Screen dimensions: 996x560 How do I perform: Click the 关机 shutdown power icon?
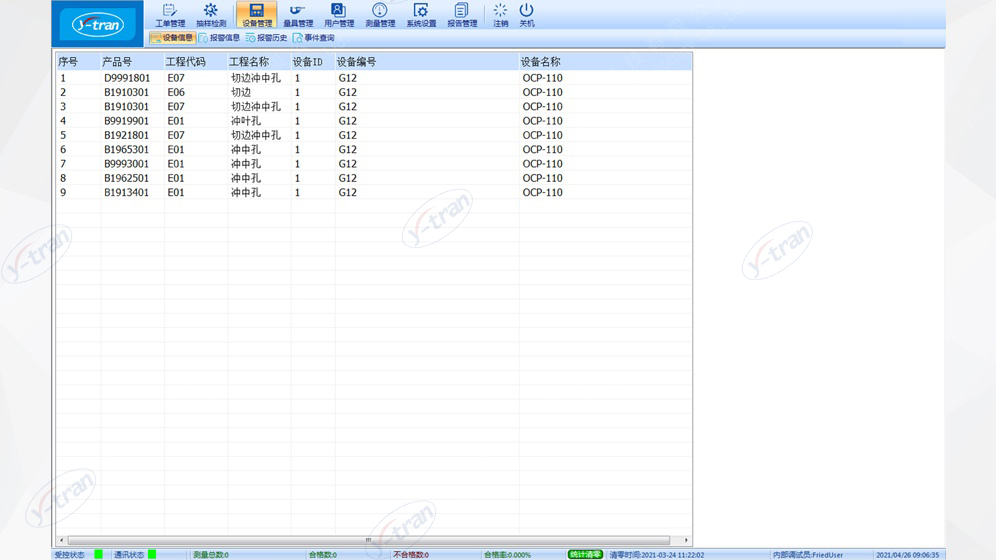coord(527,15)
